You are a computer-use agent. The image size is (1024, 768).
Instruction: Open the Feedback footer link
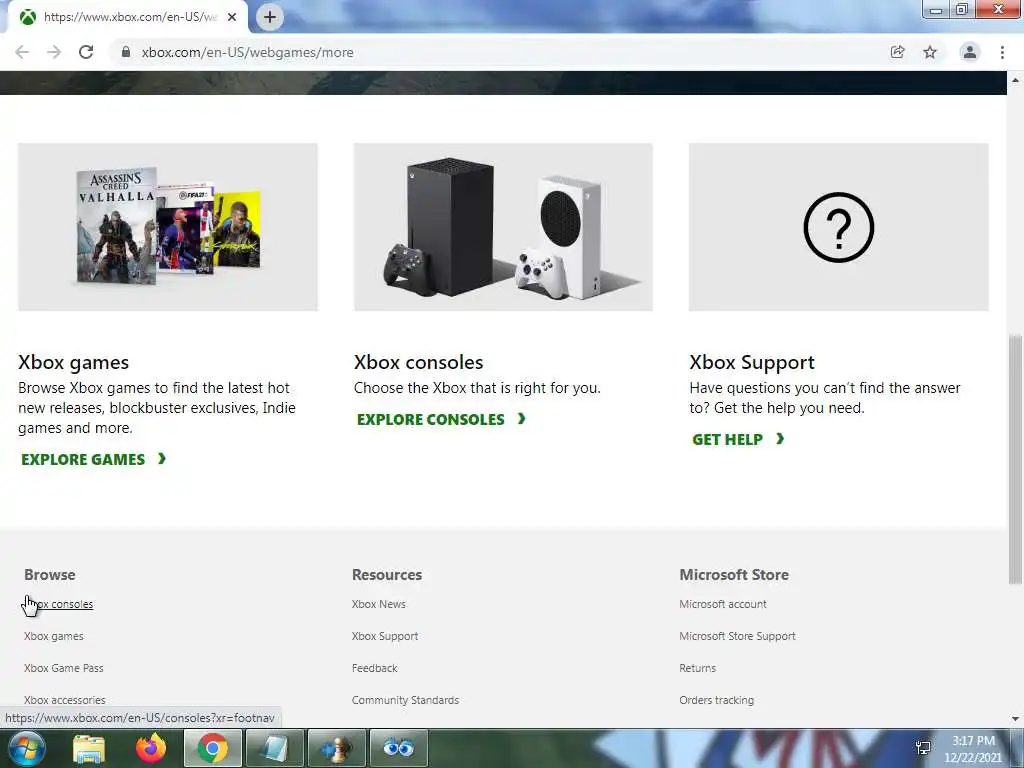tap(375, 668)
